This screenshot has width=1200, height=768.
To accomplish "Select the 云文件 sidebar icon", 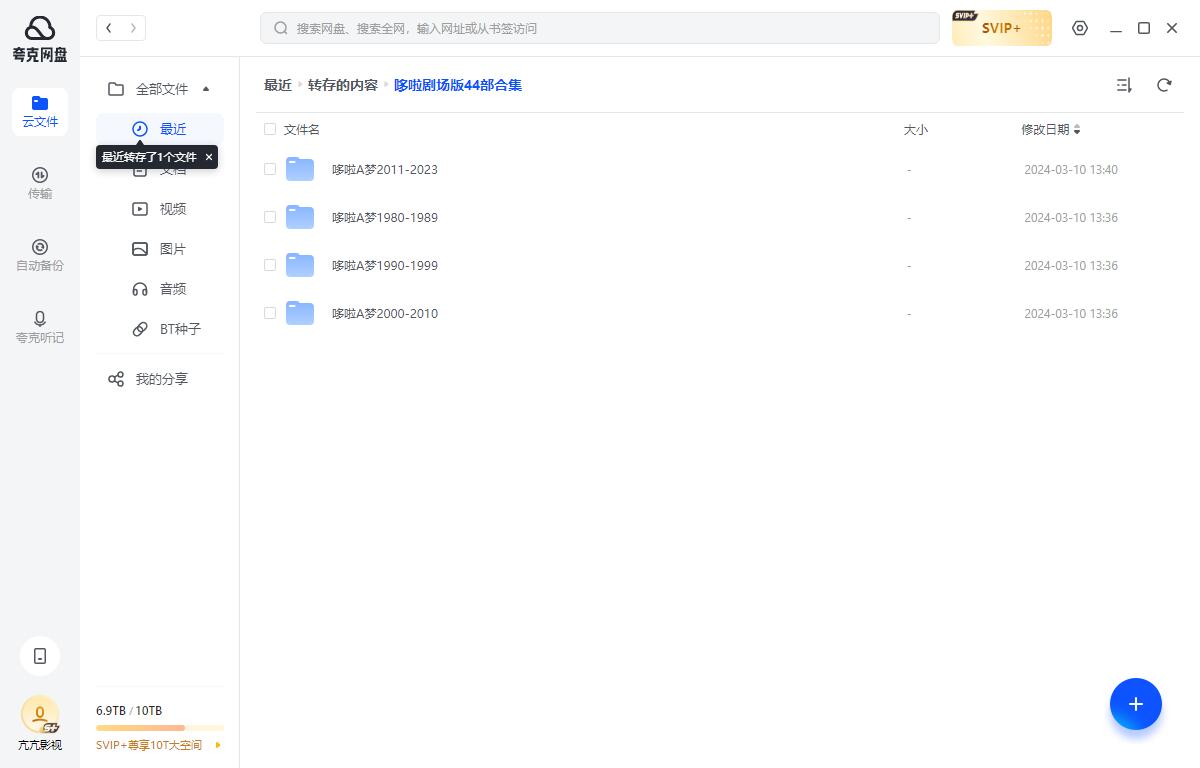I will click(x=40, y=110).
